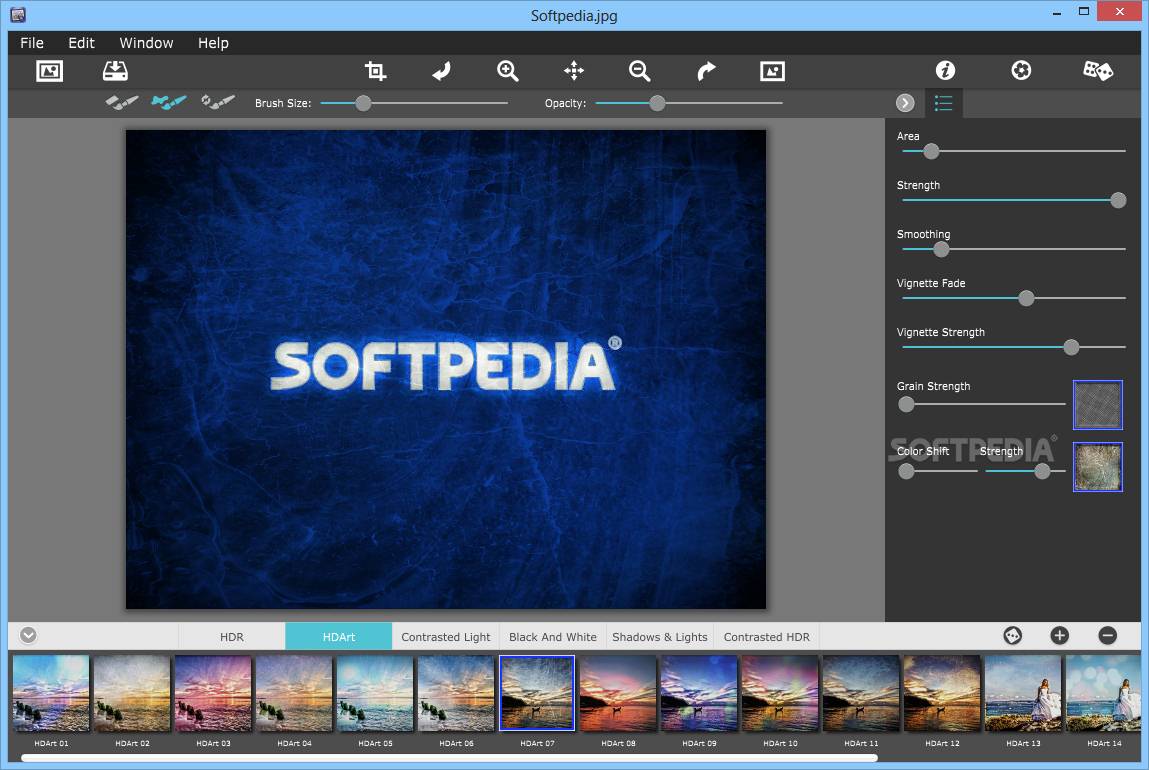Apply the HDArt 11 preset
The height and width of the screenshot is (770, 1149).
click(x=861, y=694)
